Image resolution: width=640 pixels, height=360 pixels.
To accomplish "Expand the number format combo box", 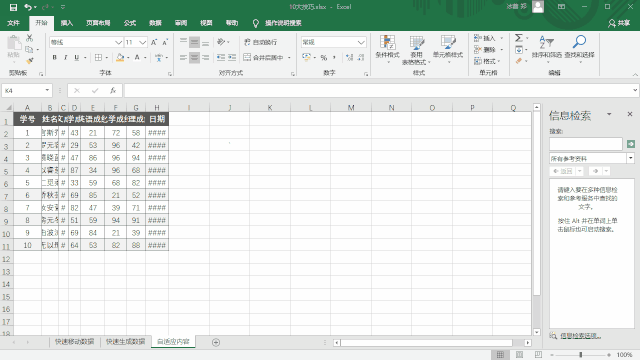I will point(361,42).
